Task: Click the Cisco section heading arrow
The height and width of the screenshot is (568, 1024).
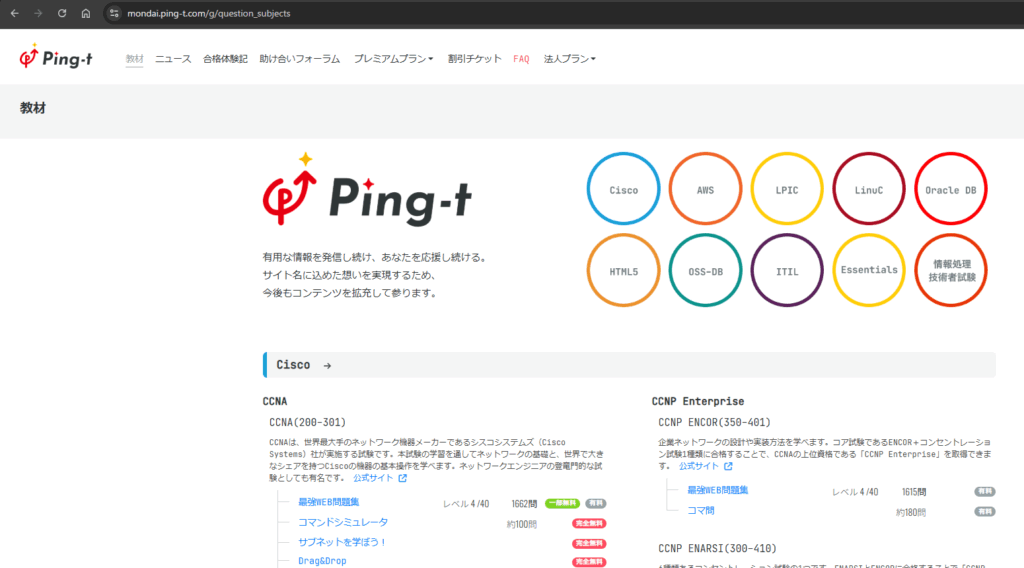Action: (327, 366)
